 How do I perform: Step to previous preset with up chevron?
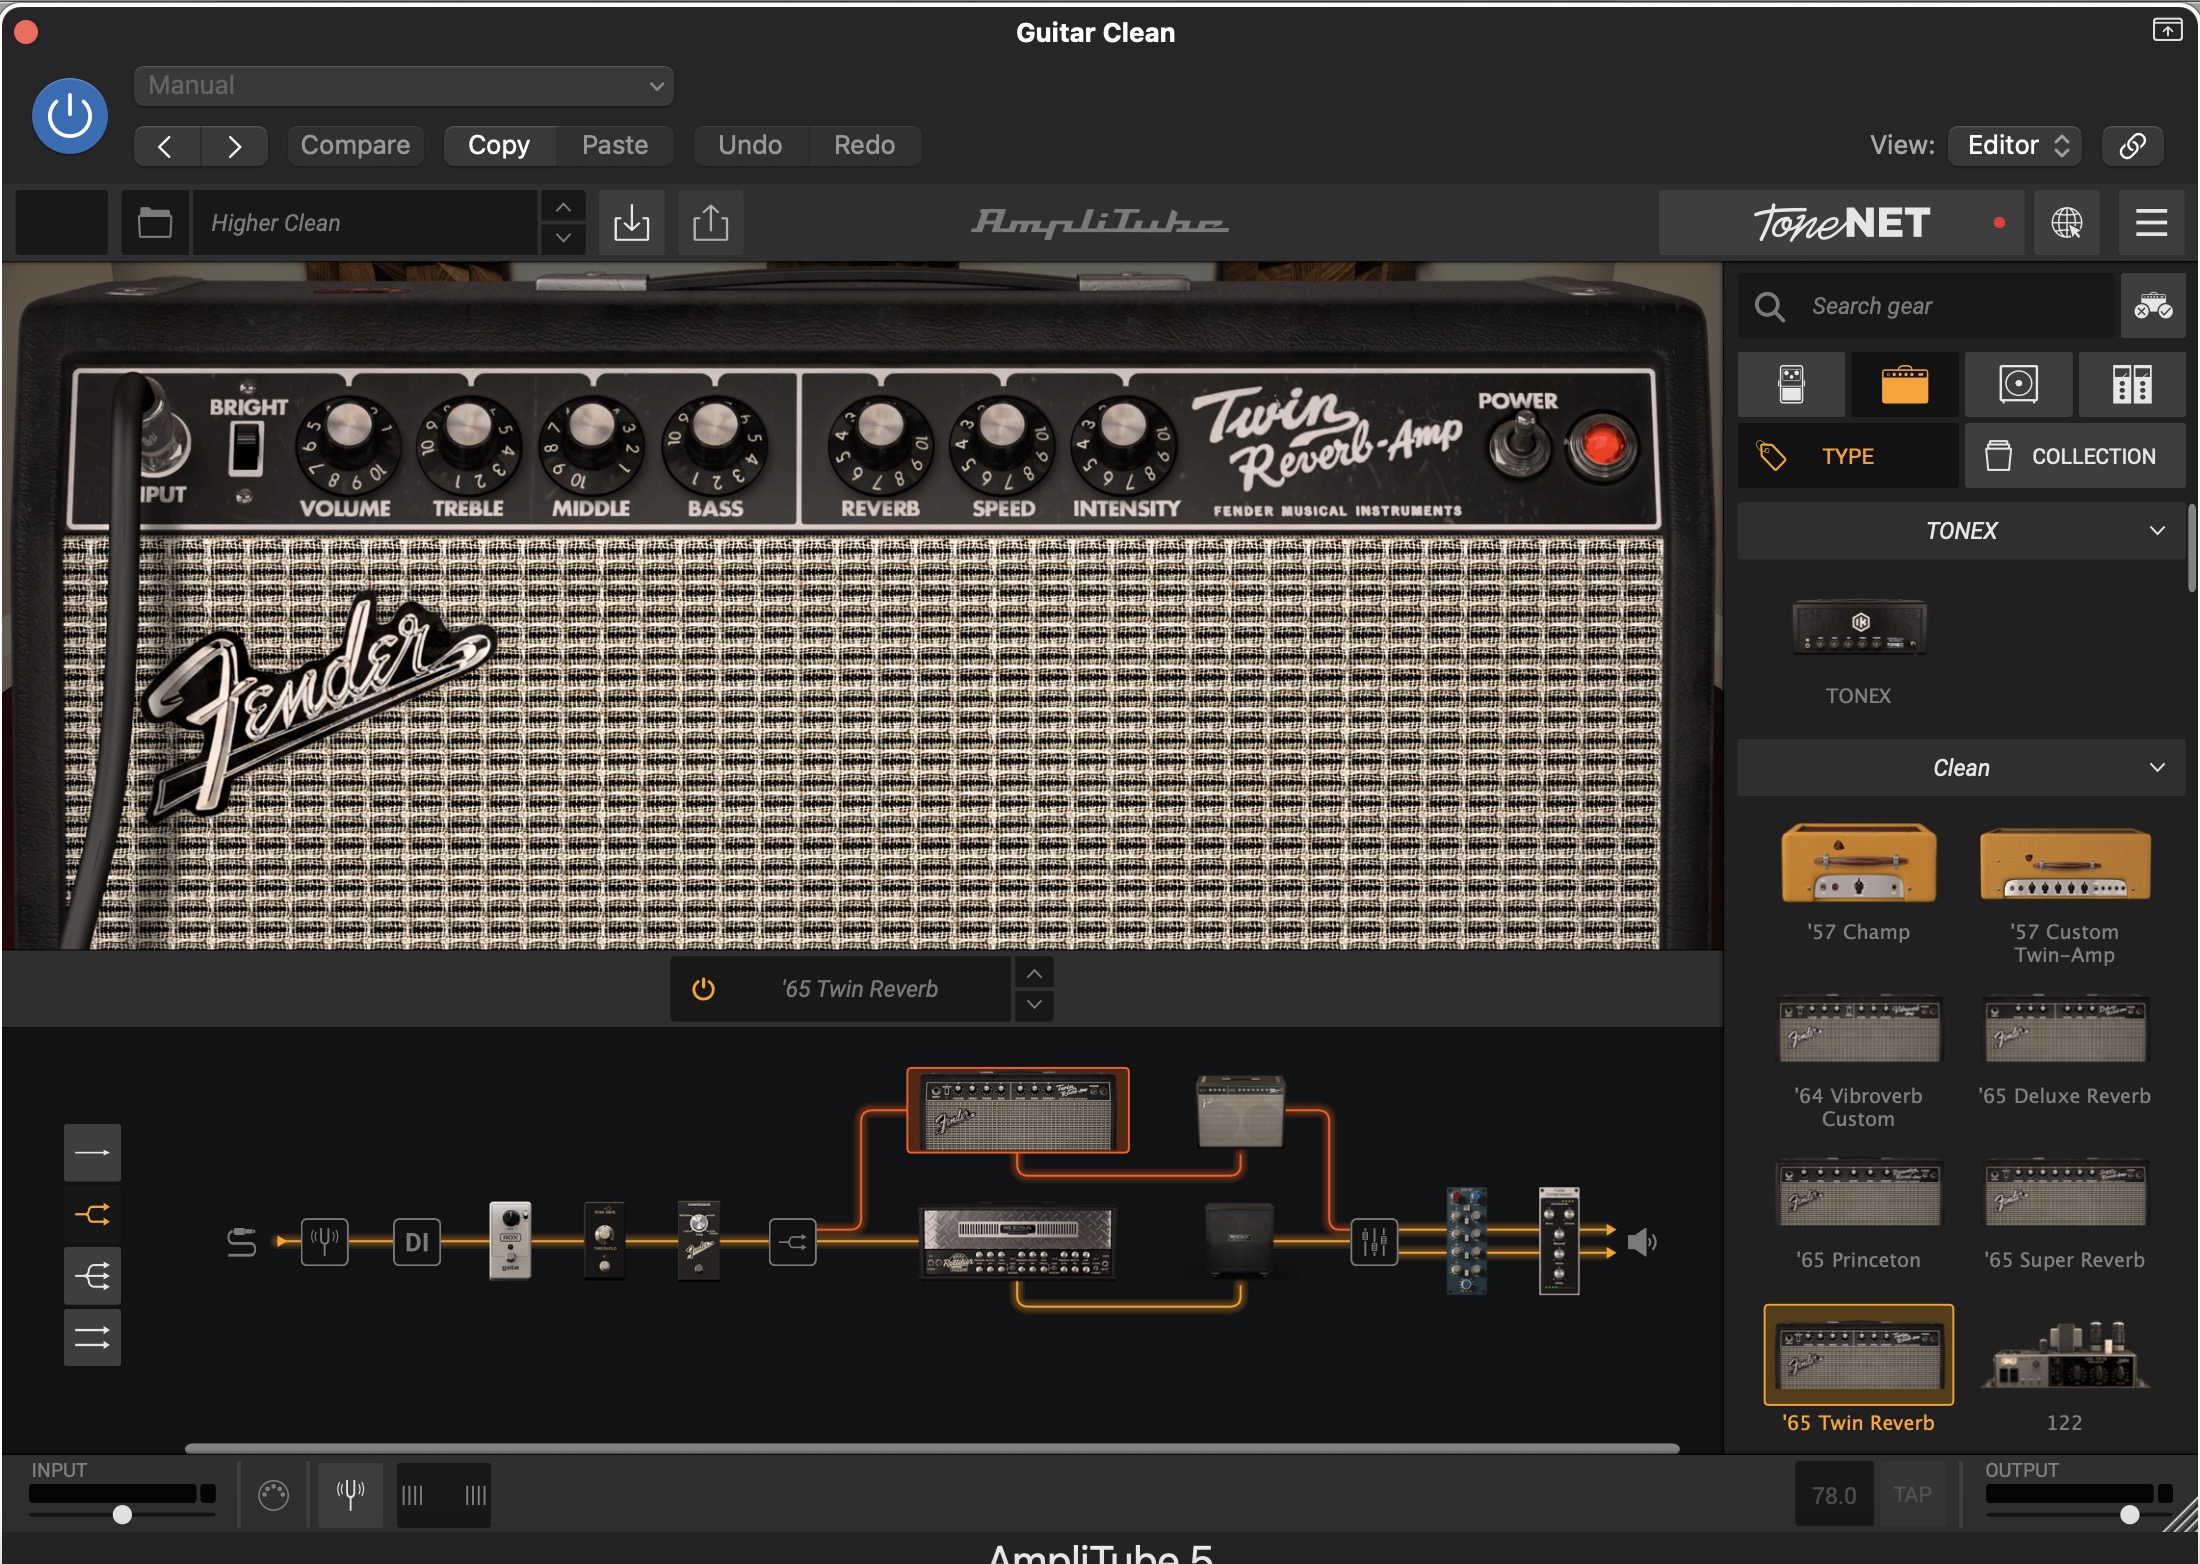click(563, 207)
